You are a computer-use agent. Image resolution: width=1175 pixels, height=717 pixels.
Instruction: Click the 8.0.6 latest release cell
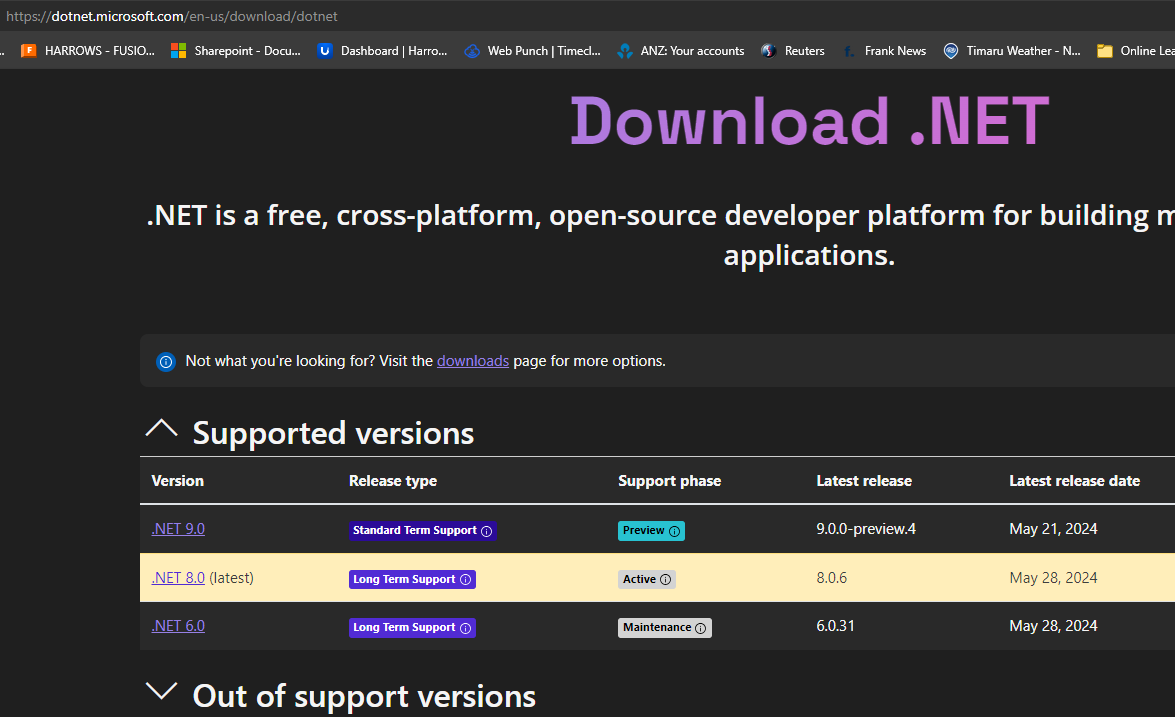click(x=832, y=578)
